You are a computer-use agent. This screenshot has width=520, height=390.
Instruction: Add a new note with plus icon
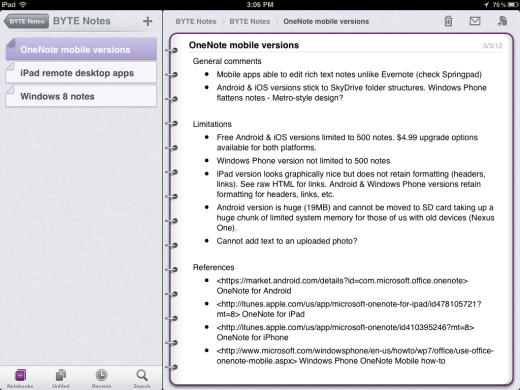coord(147,21)
